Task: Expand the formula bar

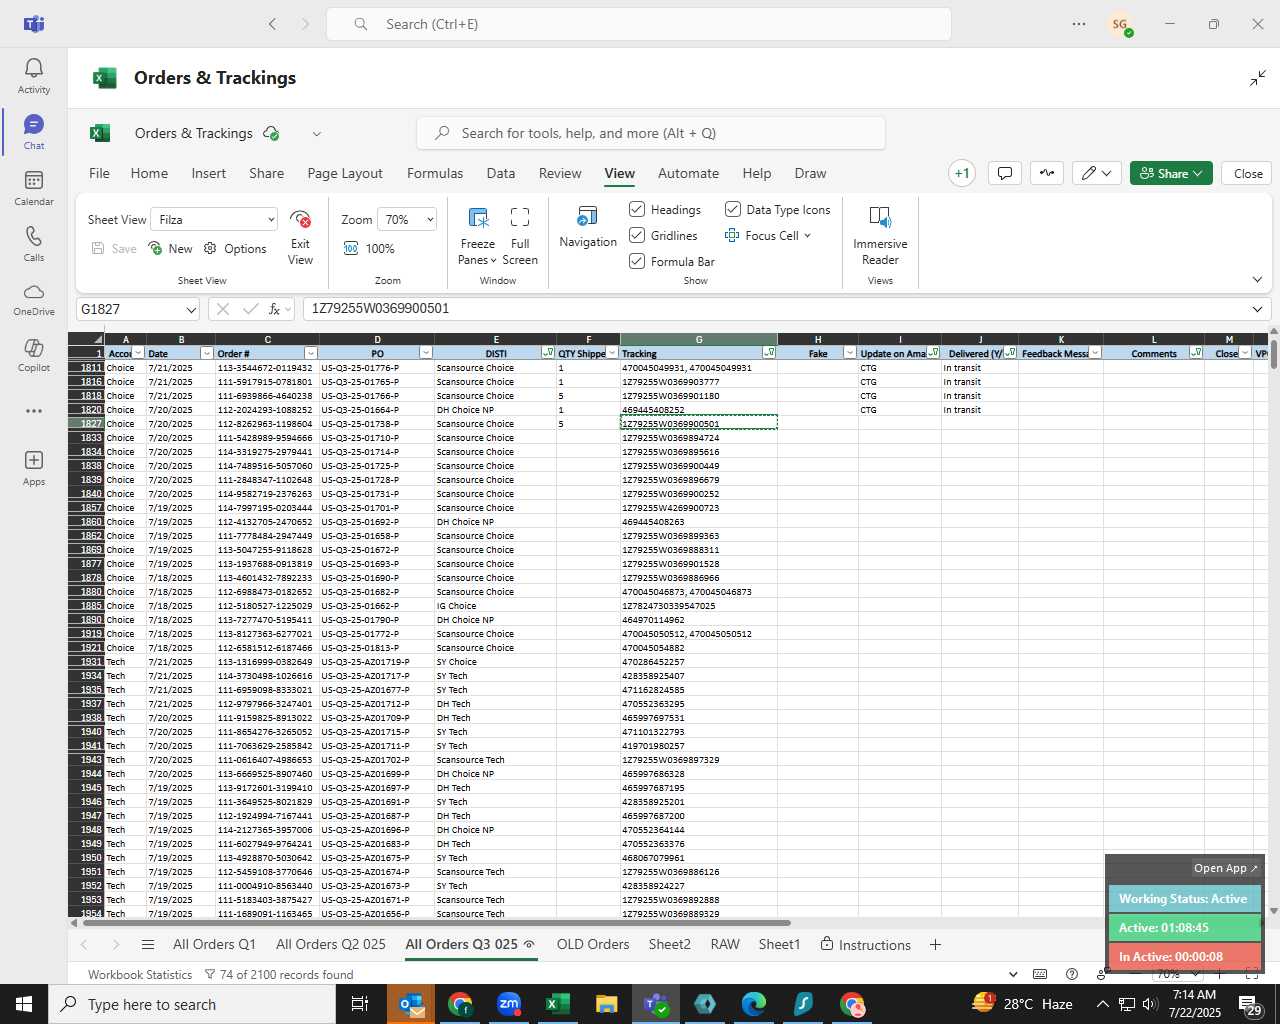Action: [x=1257, y=309]
